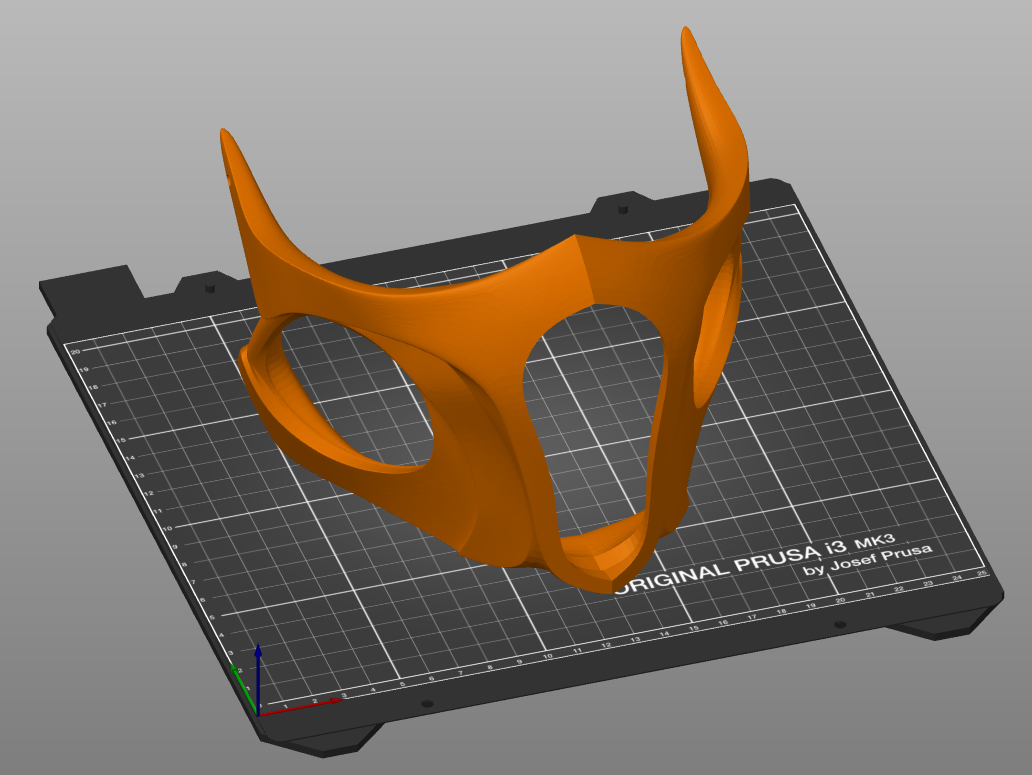Click grid number 25 on bed ruler
This screenshot has width=1032, height=775.
tap(982, 574)
